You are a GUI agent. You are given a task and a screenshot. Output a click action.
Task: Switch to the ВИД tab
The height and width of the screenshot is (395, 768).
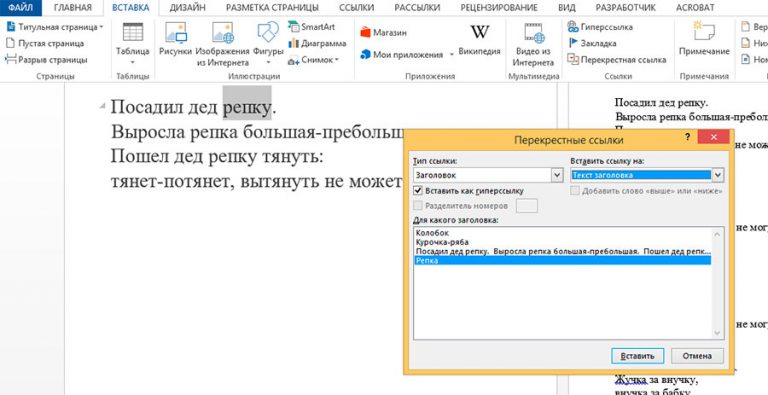(567, 8)
